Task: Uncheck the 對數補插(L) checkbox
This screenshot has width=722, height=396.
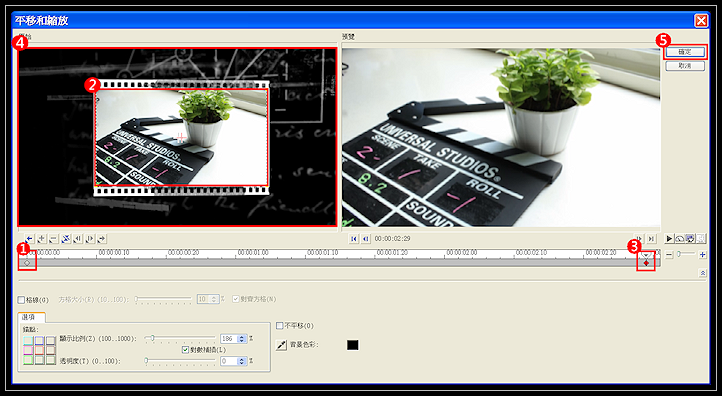Action: [186, 350]
